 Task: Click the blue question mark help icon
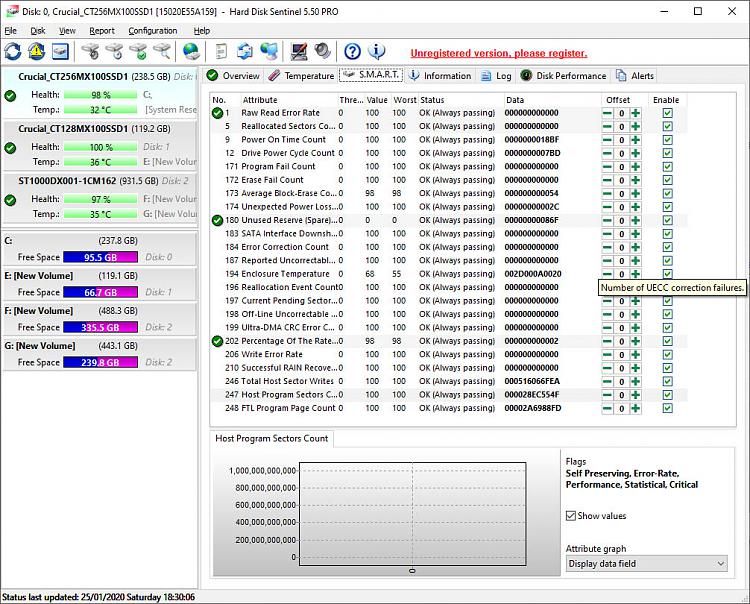click(x=353, y=51)
